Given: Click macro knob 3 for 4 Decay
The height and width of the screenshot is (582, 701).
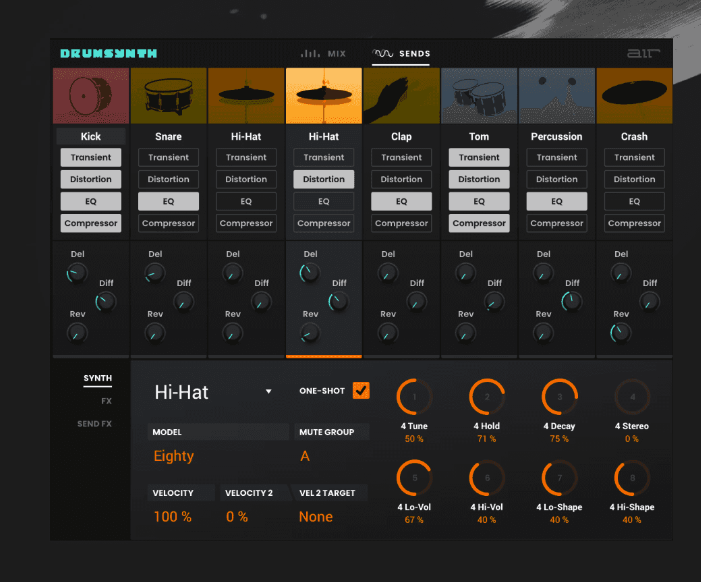Looking at the screenshot, I should click(560, 397).
